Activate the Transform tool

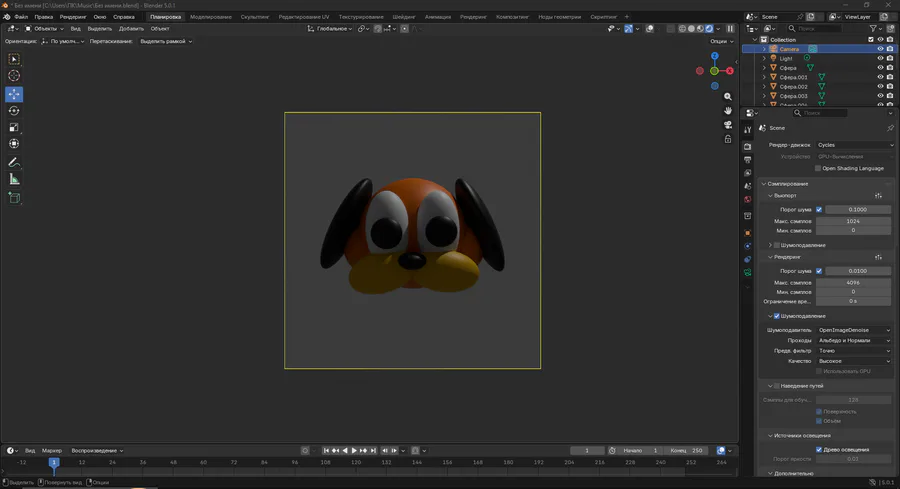coord(14,144)
